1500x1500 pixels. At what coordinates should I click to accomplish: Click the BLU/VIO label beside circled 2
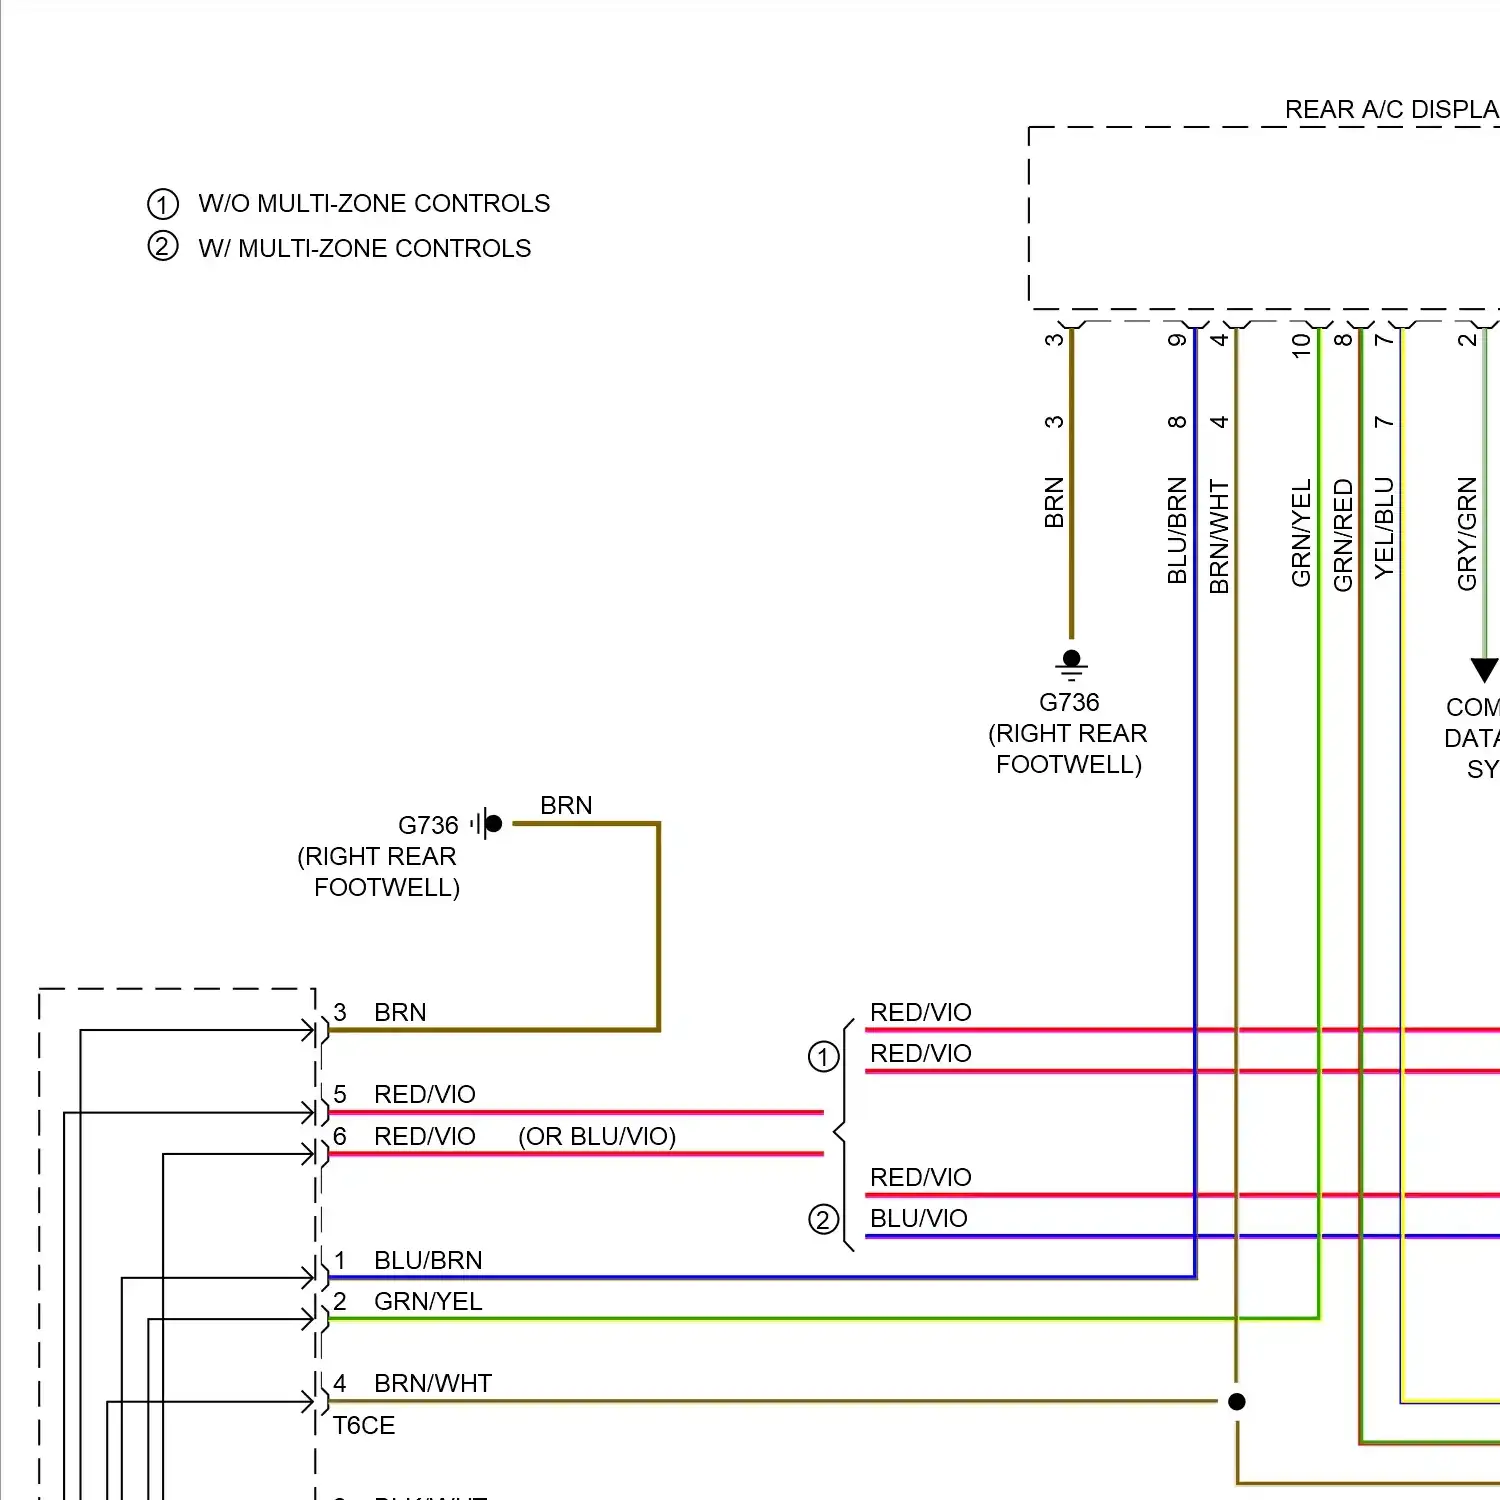(919, 1218)
